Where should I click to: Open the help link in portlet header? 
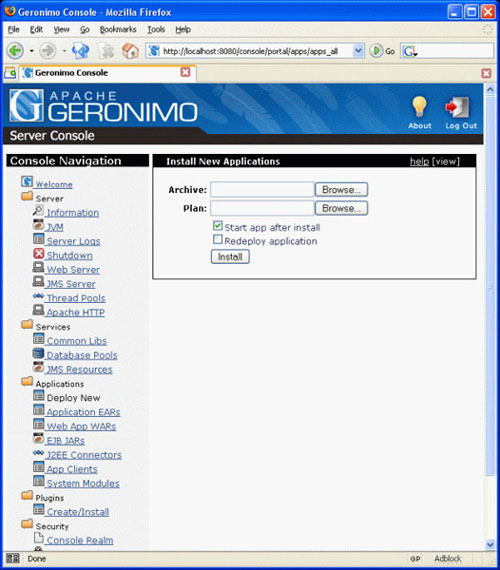pyautogui.click(x=419, y=161)
